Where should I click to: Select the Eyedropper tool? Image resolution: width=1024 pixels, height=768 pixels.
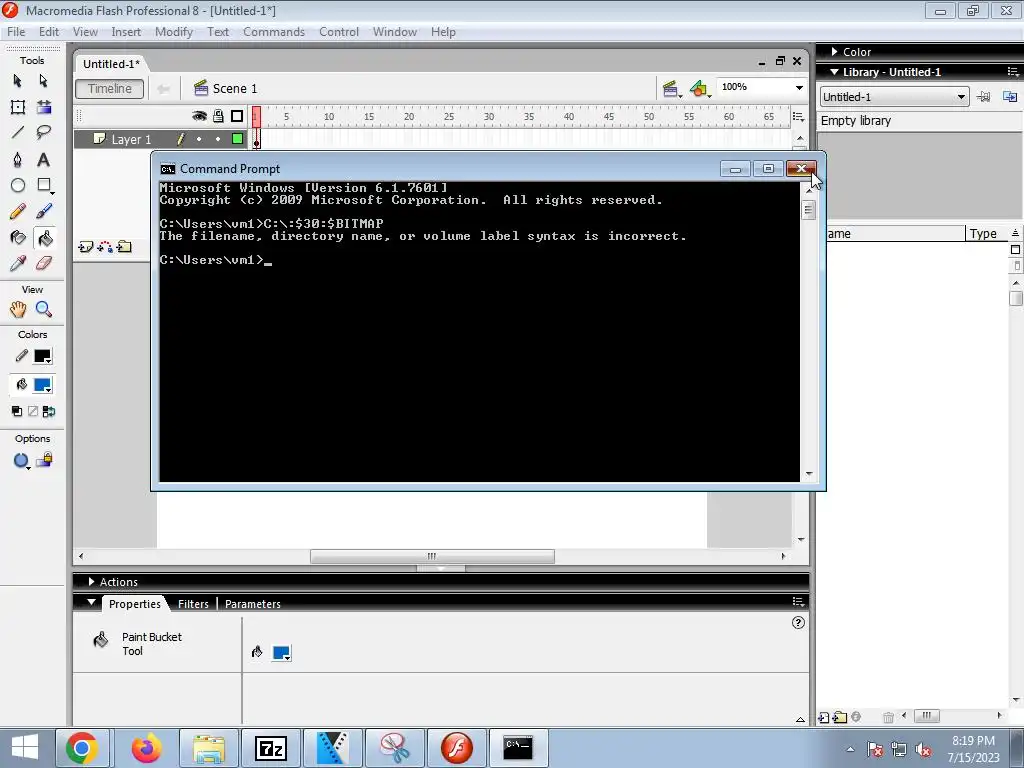(18, 264)
